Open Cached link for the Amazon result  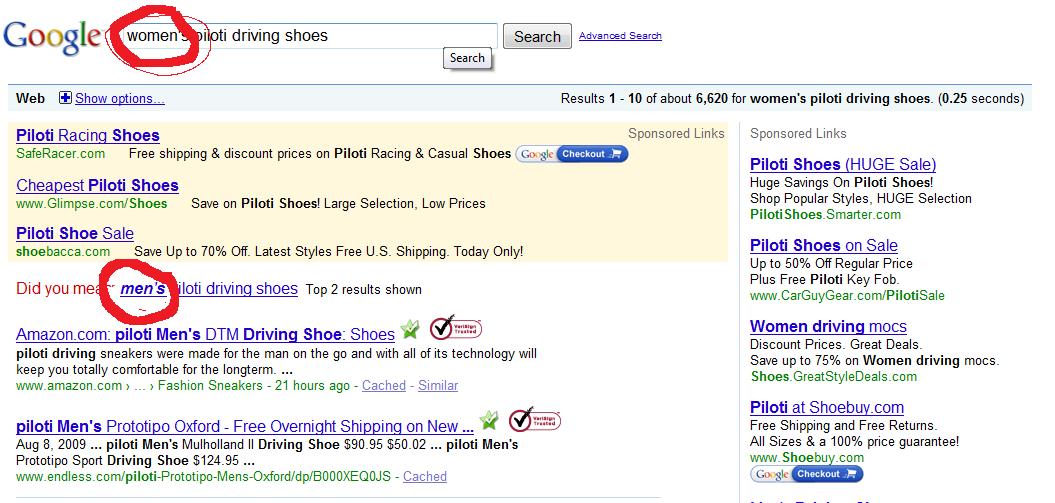[x=384, y=385]
